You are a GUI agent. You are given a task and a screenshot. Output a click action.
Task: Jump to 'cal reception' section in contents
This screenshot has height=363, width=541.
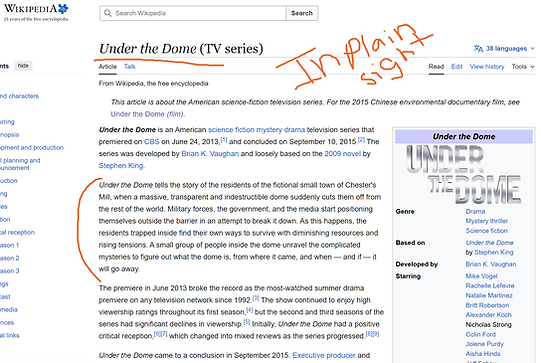[17, 233]
